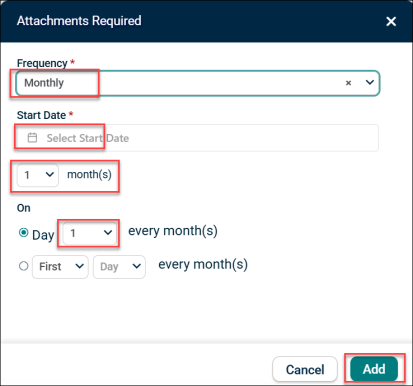Click the 'every month(s)' text beside Day

173,231
